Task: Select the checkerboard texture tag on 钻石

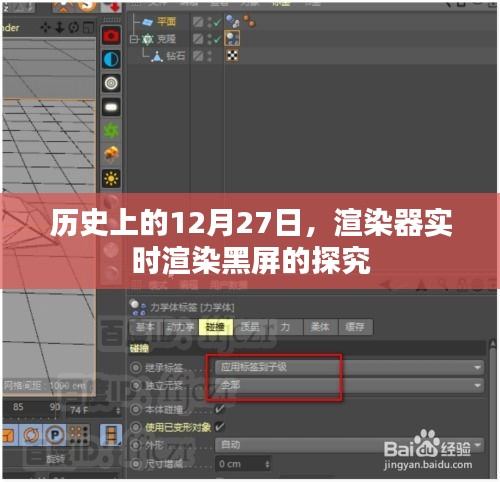Action: click(x=232, y=55)
